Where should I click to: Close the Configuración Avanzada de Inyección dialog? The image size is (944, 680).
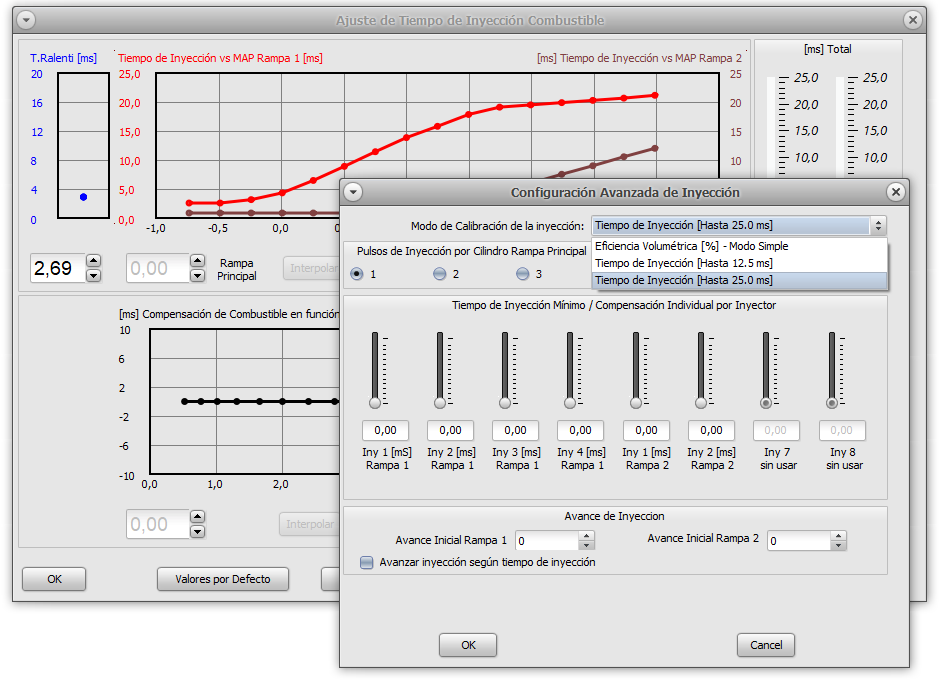(896, 192)
